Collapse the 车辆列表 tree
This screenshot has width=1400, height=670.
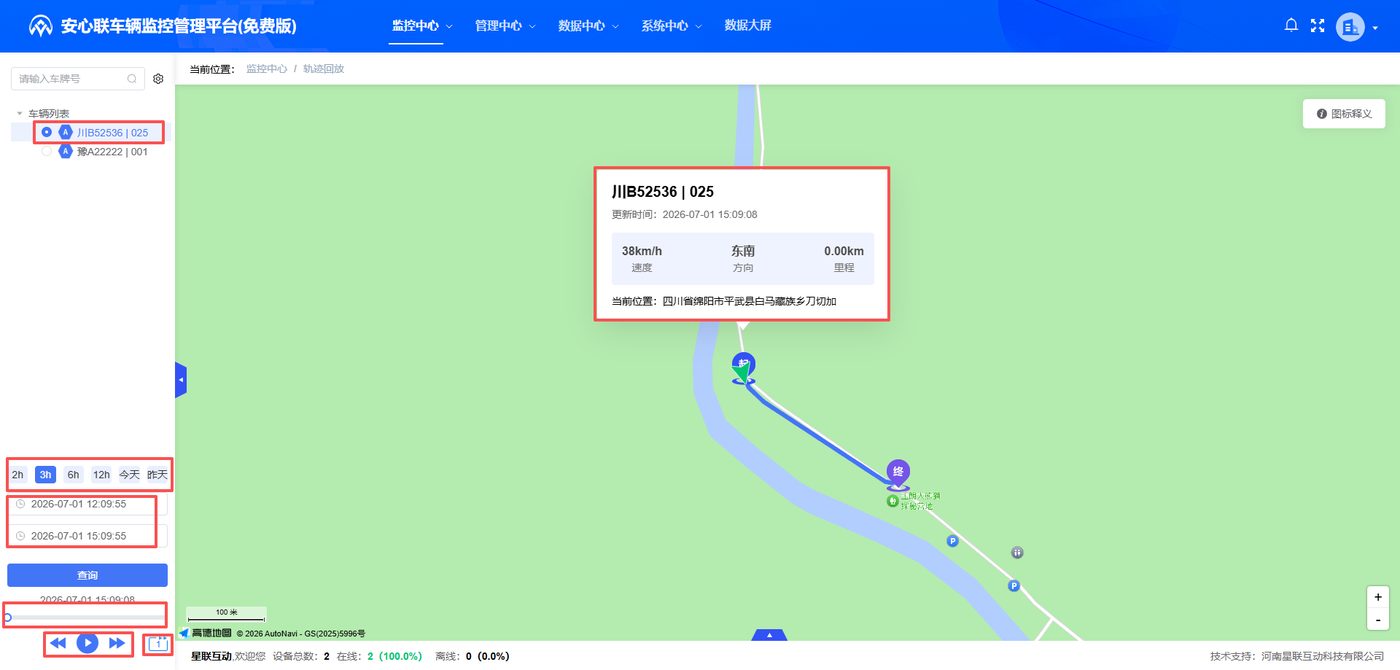[19, 113]
